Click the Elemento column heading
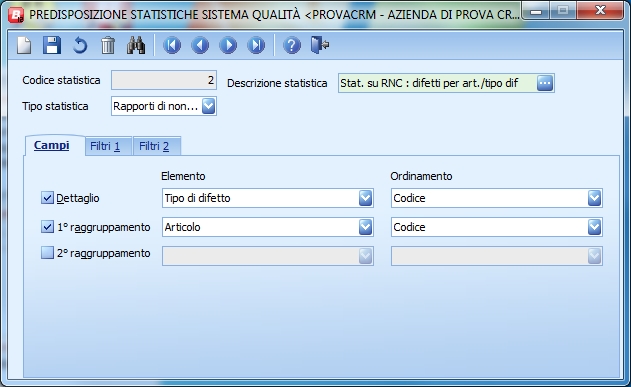The height and width of the screenshot is (387, 631). (x=183, y=176)
